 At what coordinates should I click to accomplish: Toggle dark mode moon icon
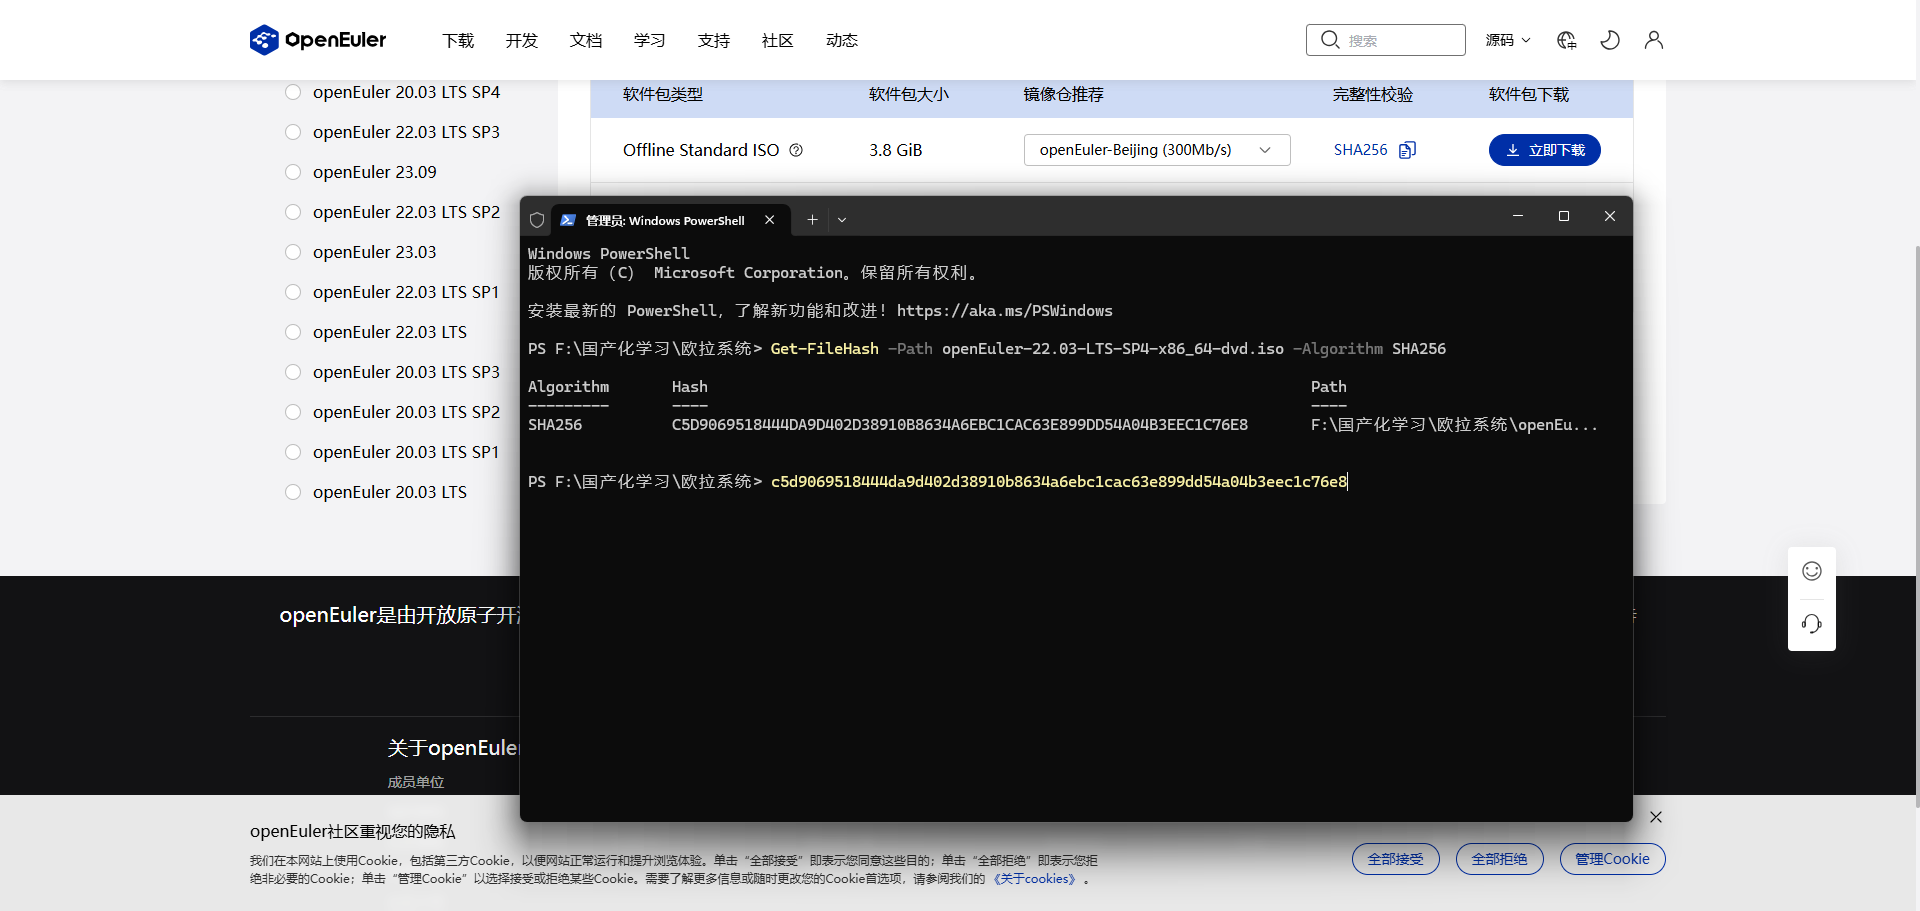(1610, 40)
